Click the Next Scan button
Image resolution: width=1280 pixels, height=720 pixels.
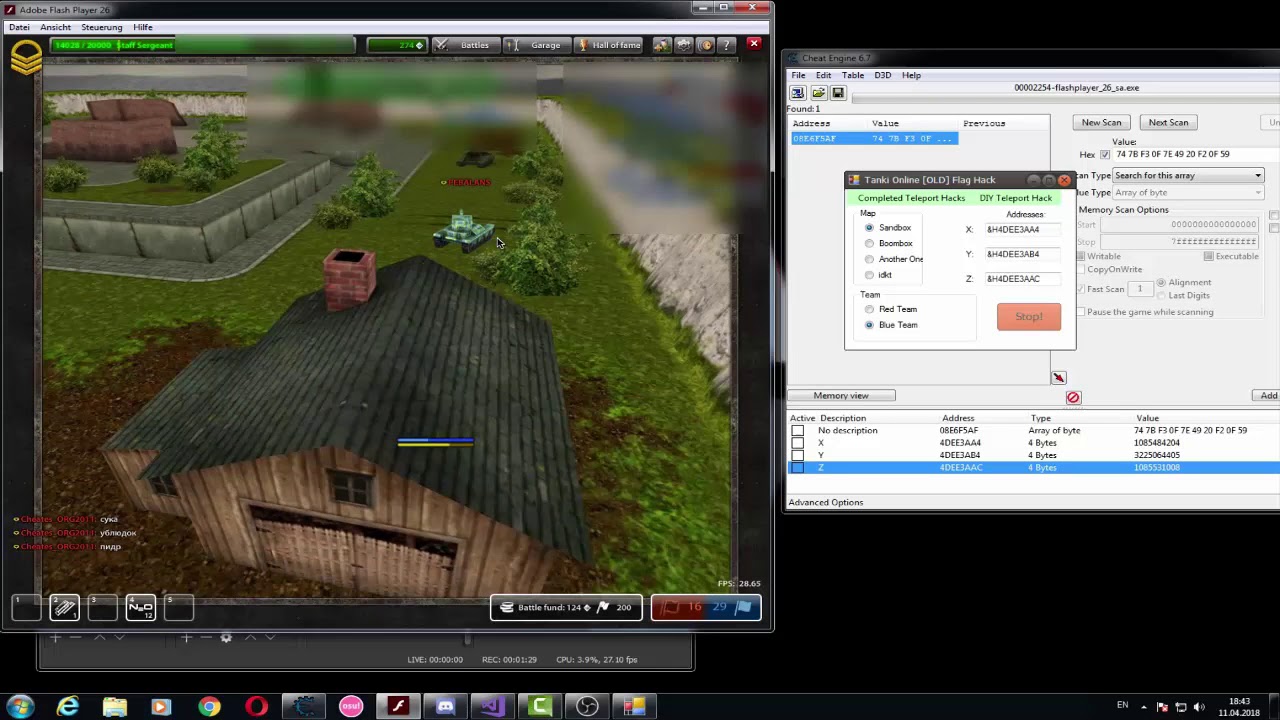(1168, 123)
